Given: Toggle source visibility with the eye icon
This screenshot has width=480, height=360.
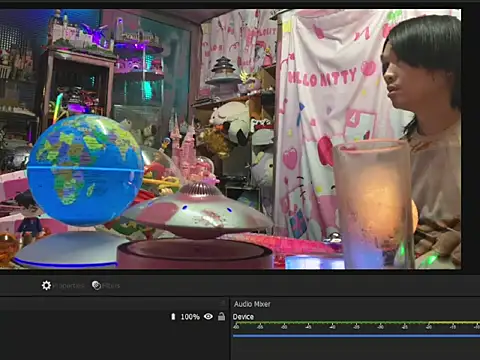Looking at the screenshot, I should [x=208, y=316].
